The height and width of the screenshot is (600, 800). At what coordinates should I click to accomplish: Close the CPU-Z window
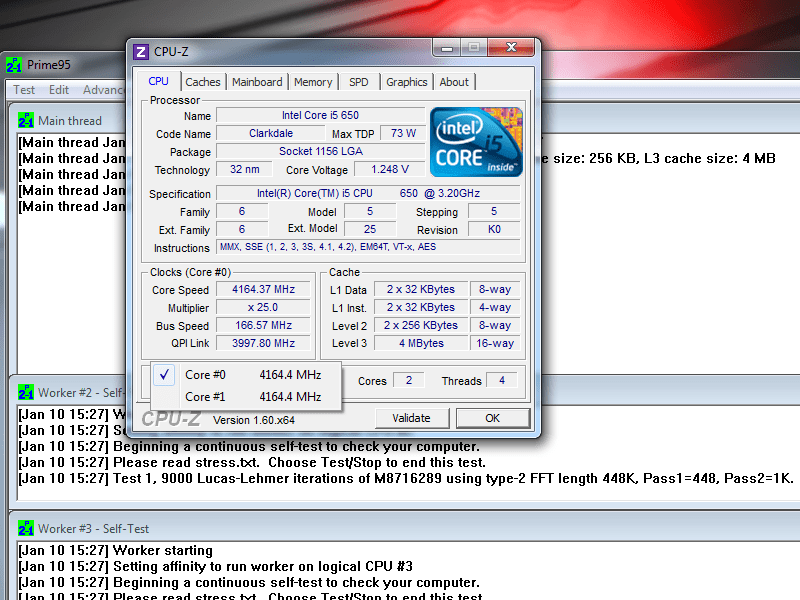click(x=511, y=47)
